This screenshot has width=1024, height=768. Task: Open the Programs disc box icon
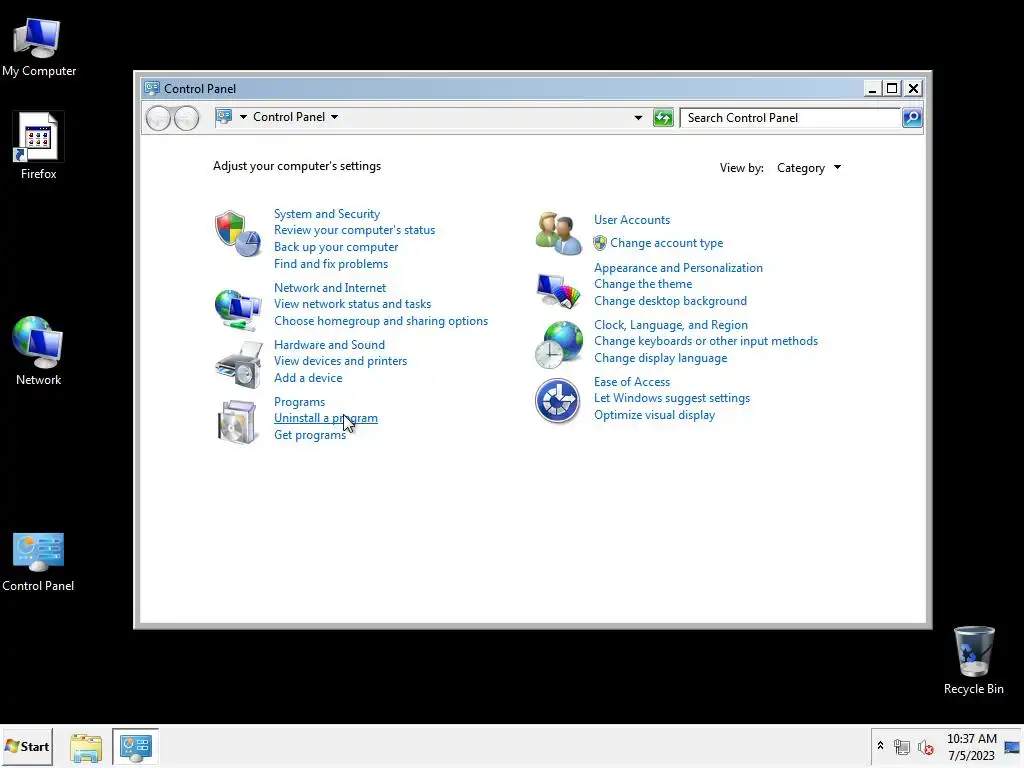[x=236, y=422]
